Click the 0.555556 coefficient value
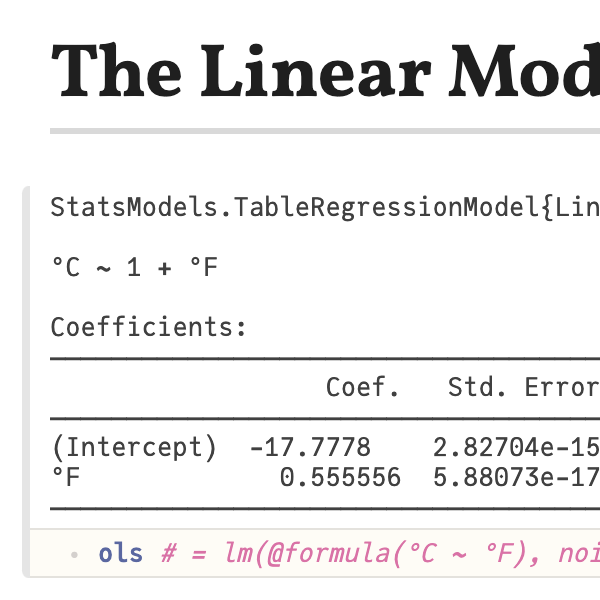The image size is (600, 600). (340, 477)
